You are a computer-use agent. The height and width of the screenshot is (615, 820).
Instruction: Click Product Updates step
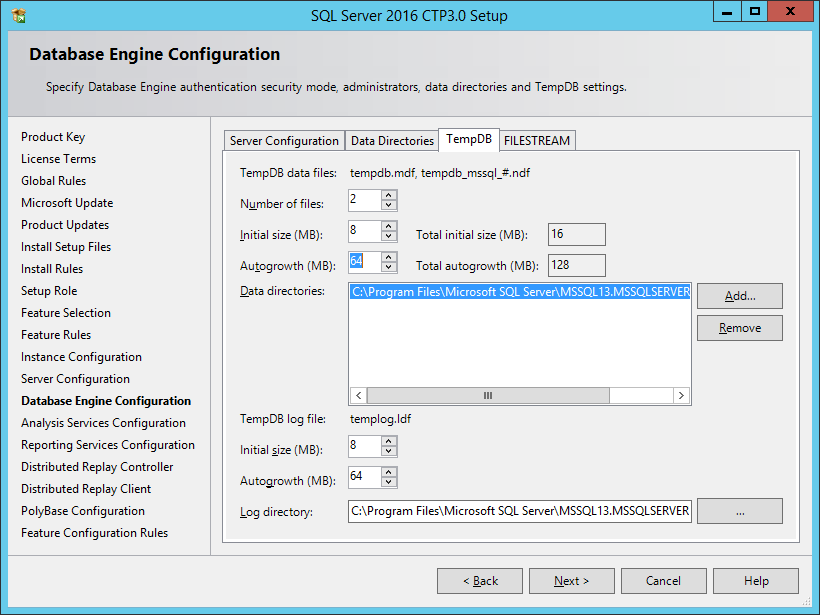coord(65,225)
